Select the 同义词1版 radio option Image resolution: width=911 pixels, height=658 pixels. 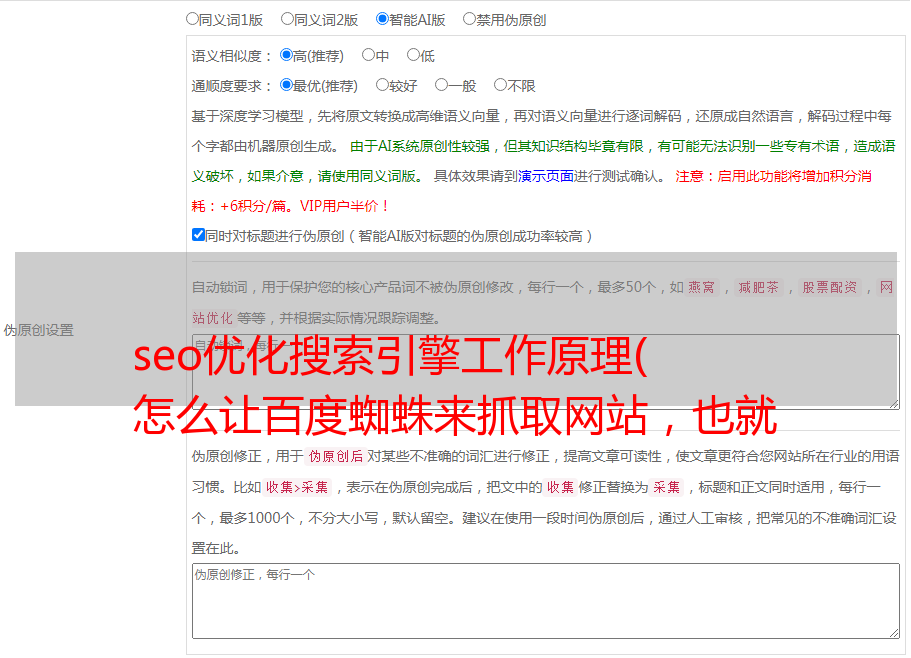coord(192,19)
